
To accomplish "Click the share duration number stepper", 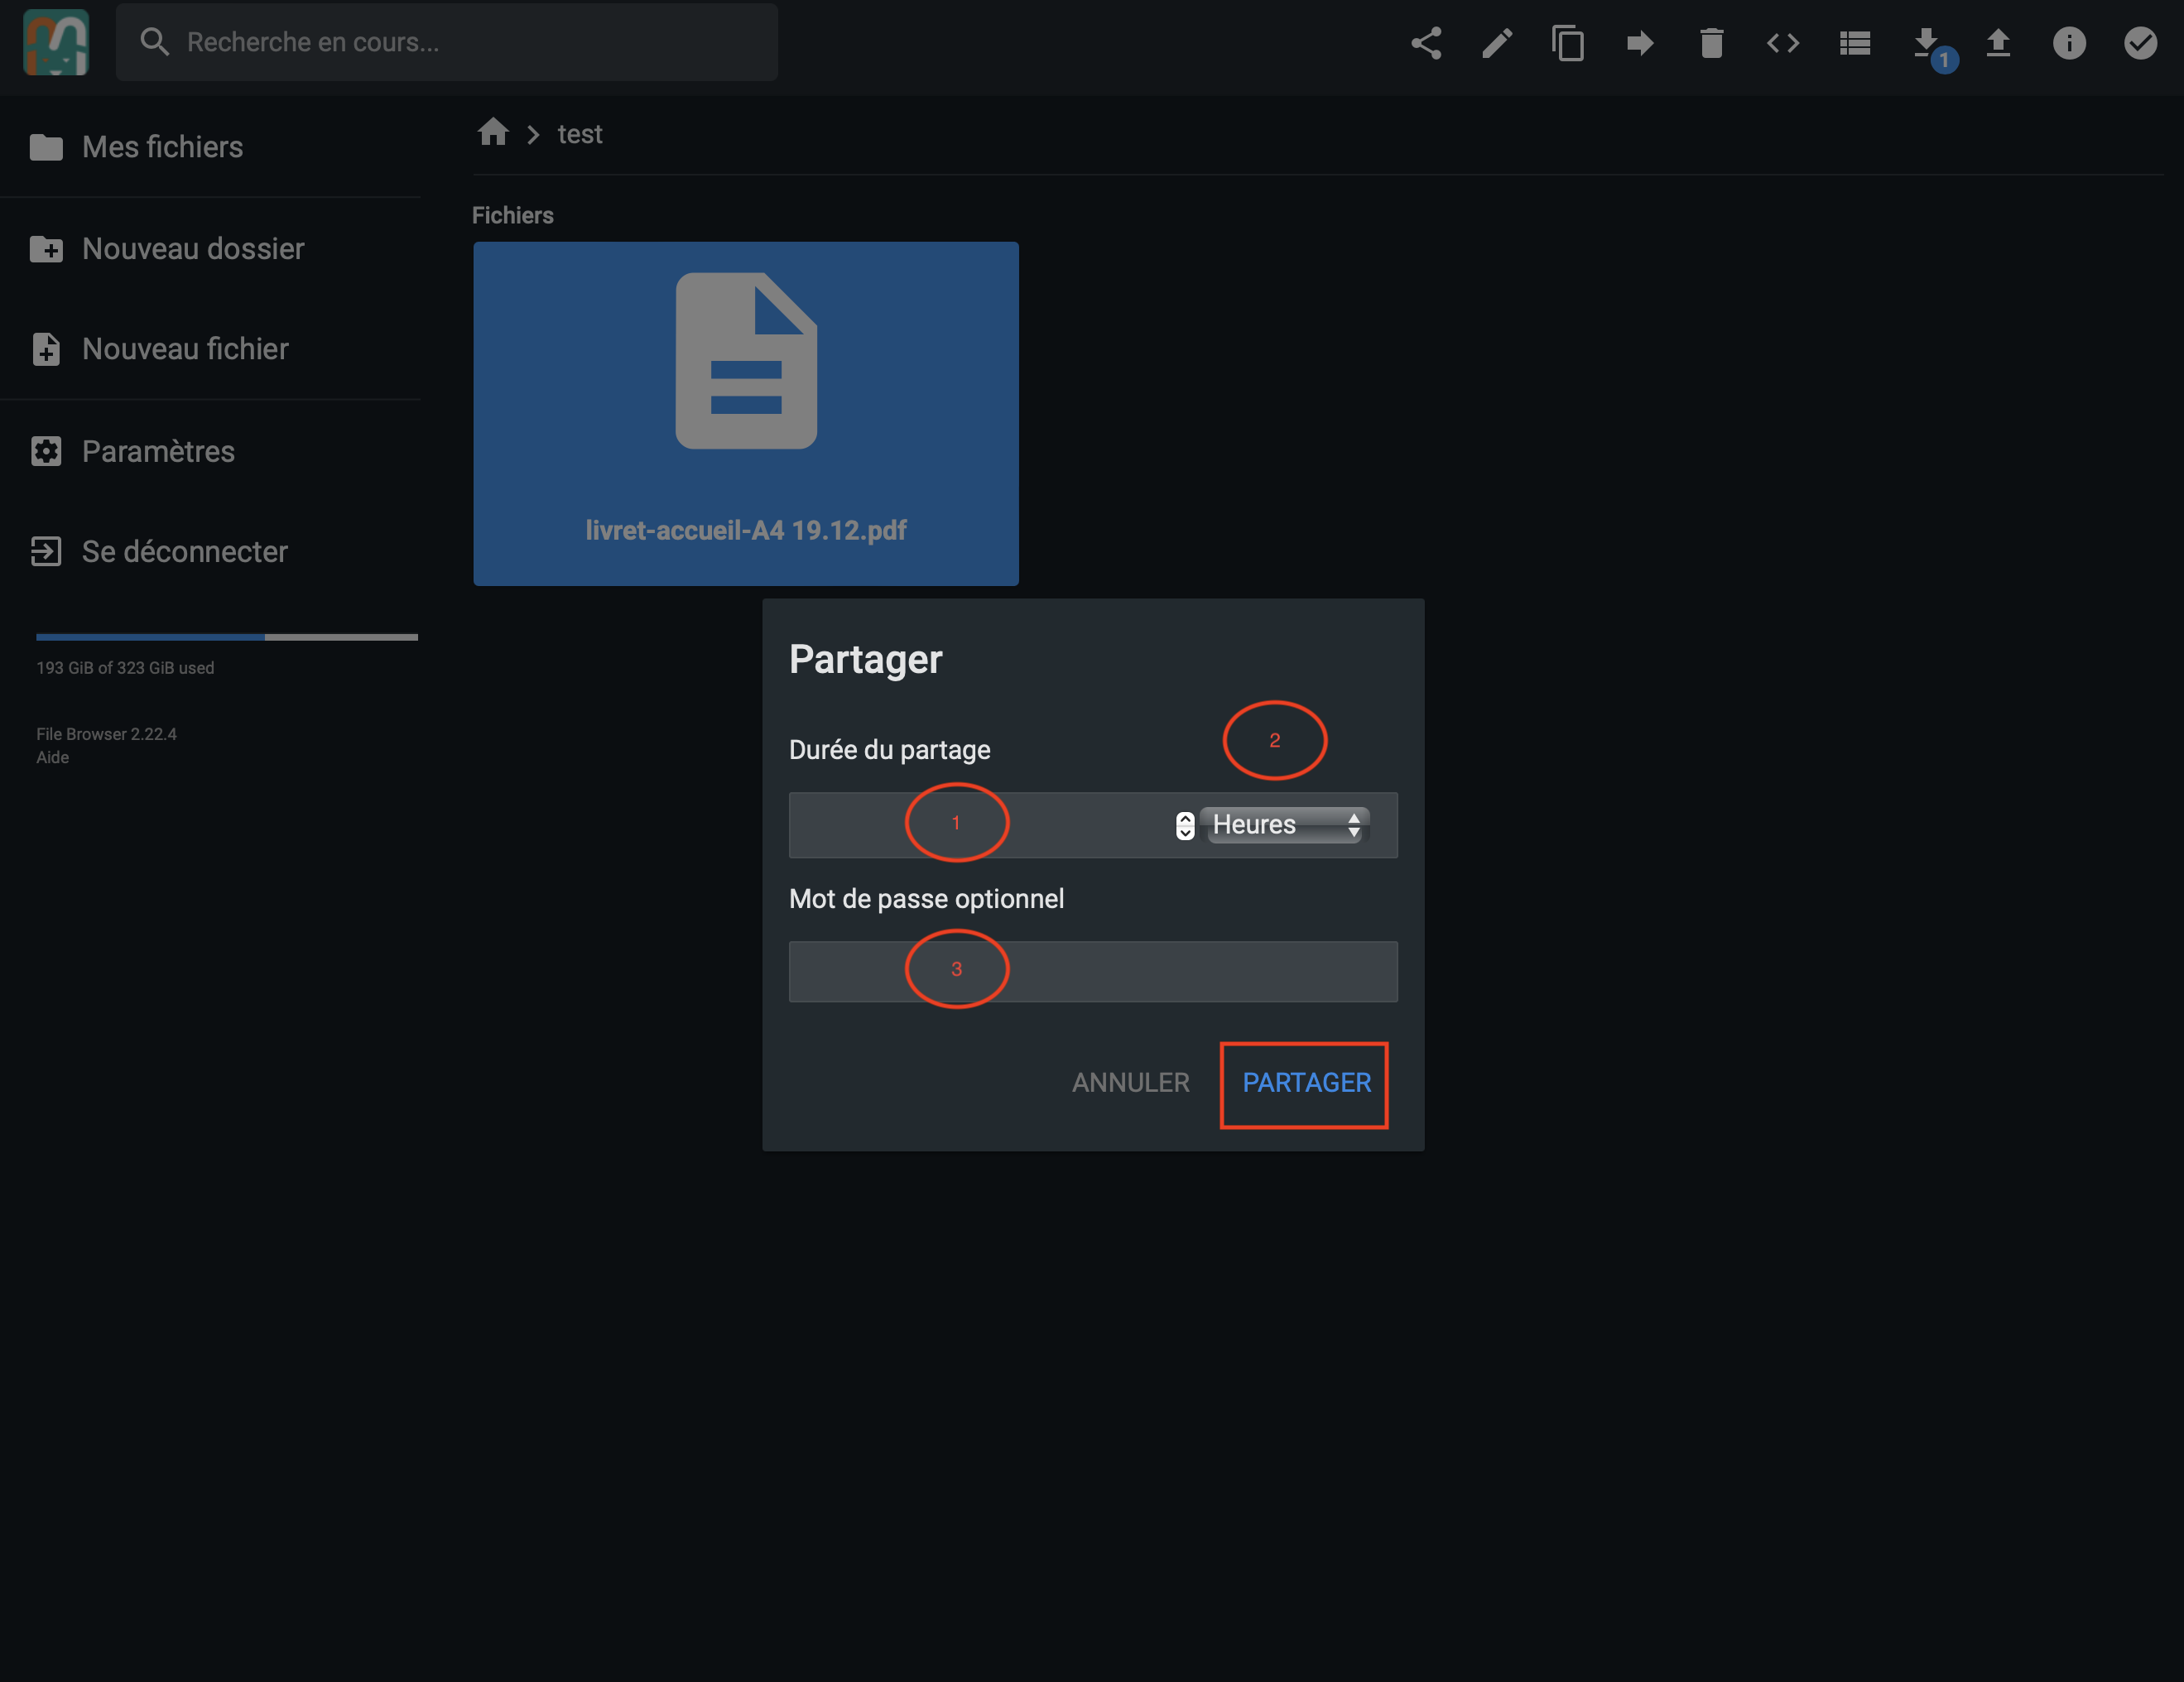I will click(x=1185, y=825).
